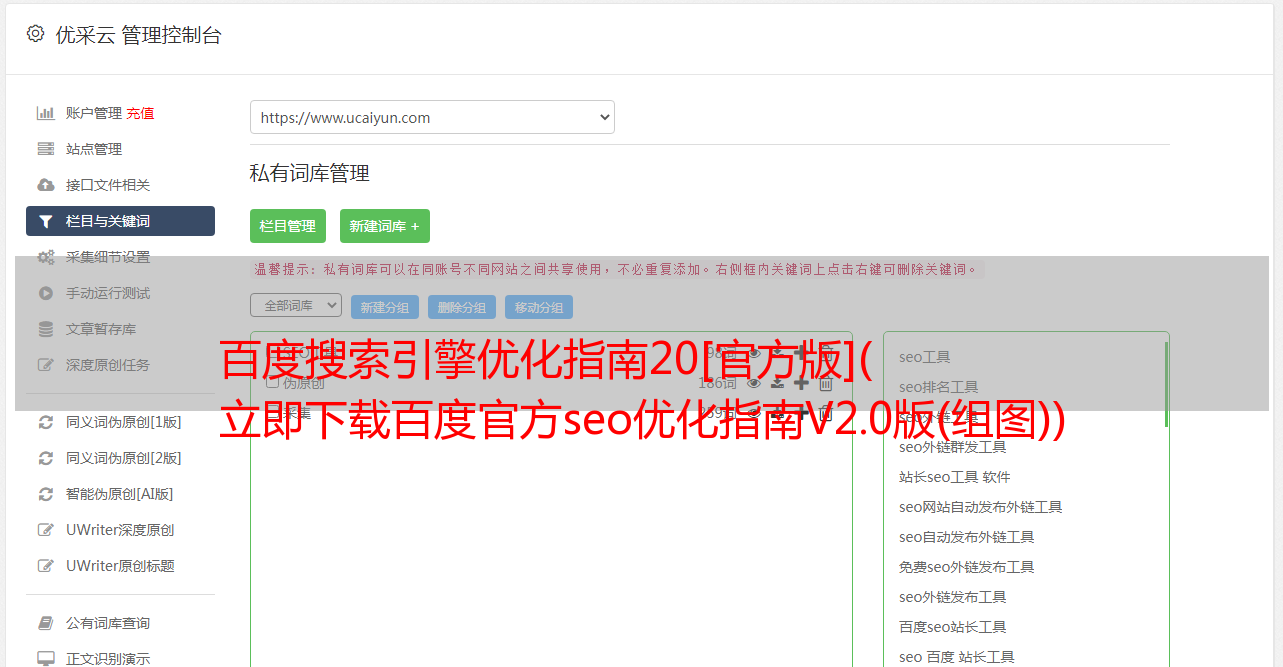
Task: Click the edit icon of UWriter深度原创
Action: [x=46, y=530]
